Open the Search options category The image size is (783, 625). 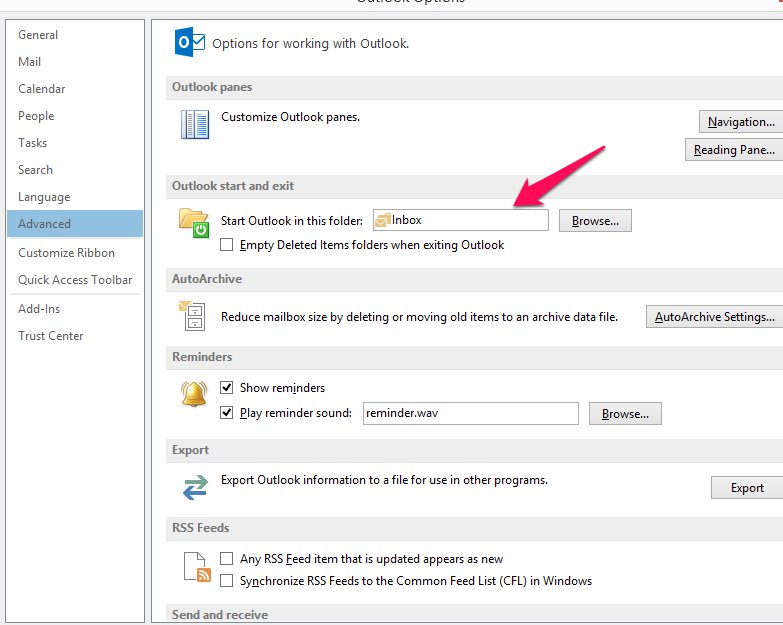coord(75,170)
